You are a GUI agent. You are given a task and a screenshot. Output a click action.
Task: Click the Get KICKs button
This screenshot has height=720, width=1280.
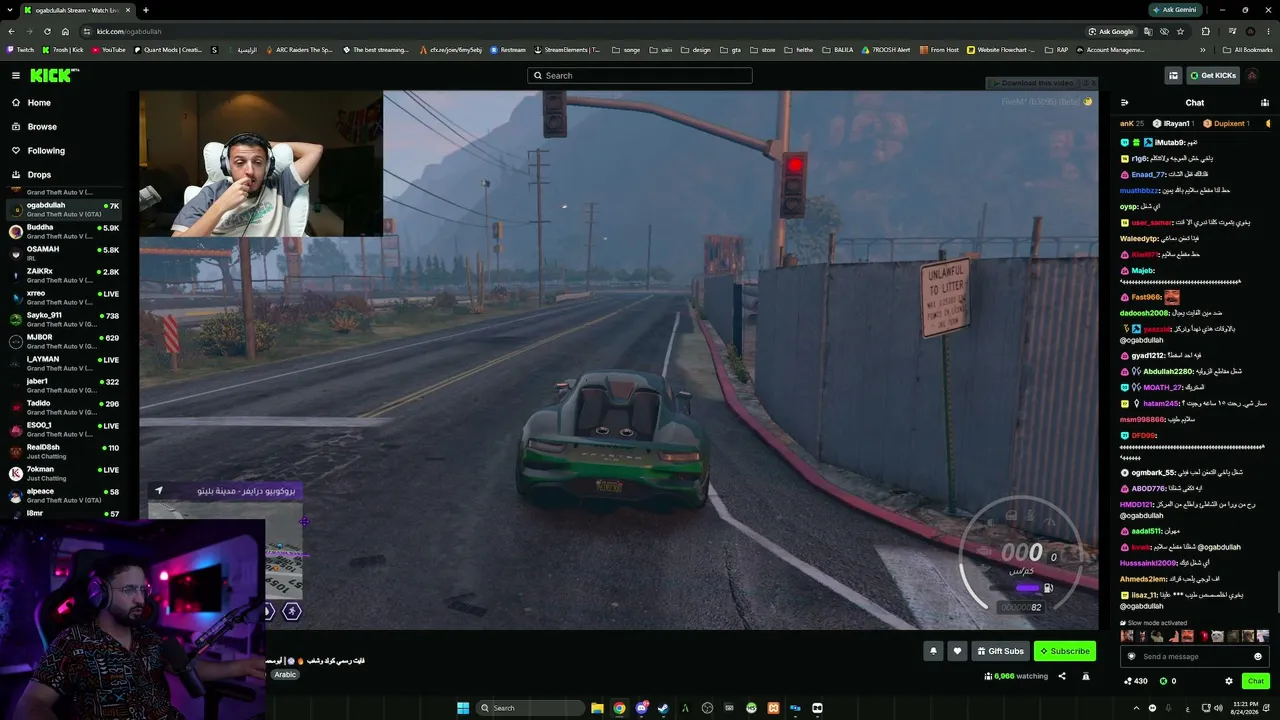[x=1213, y=75]
